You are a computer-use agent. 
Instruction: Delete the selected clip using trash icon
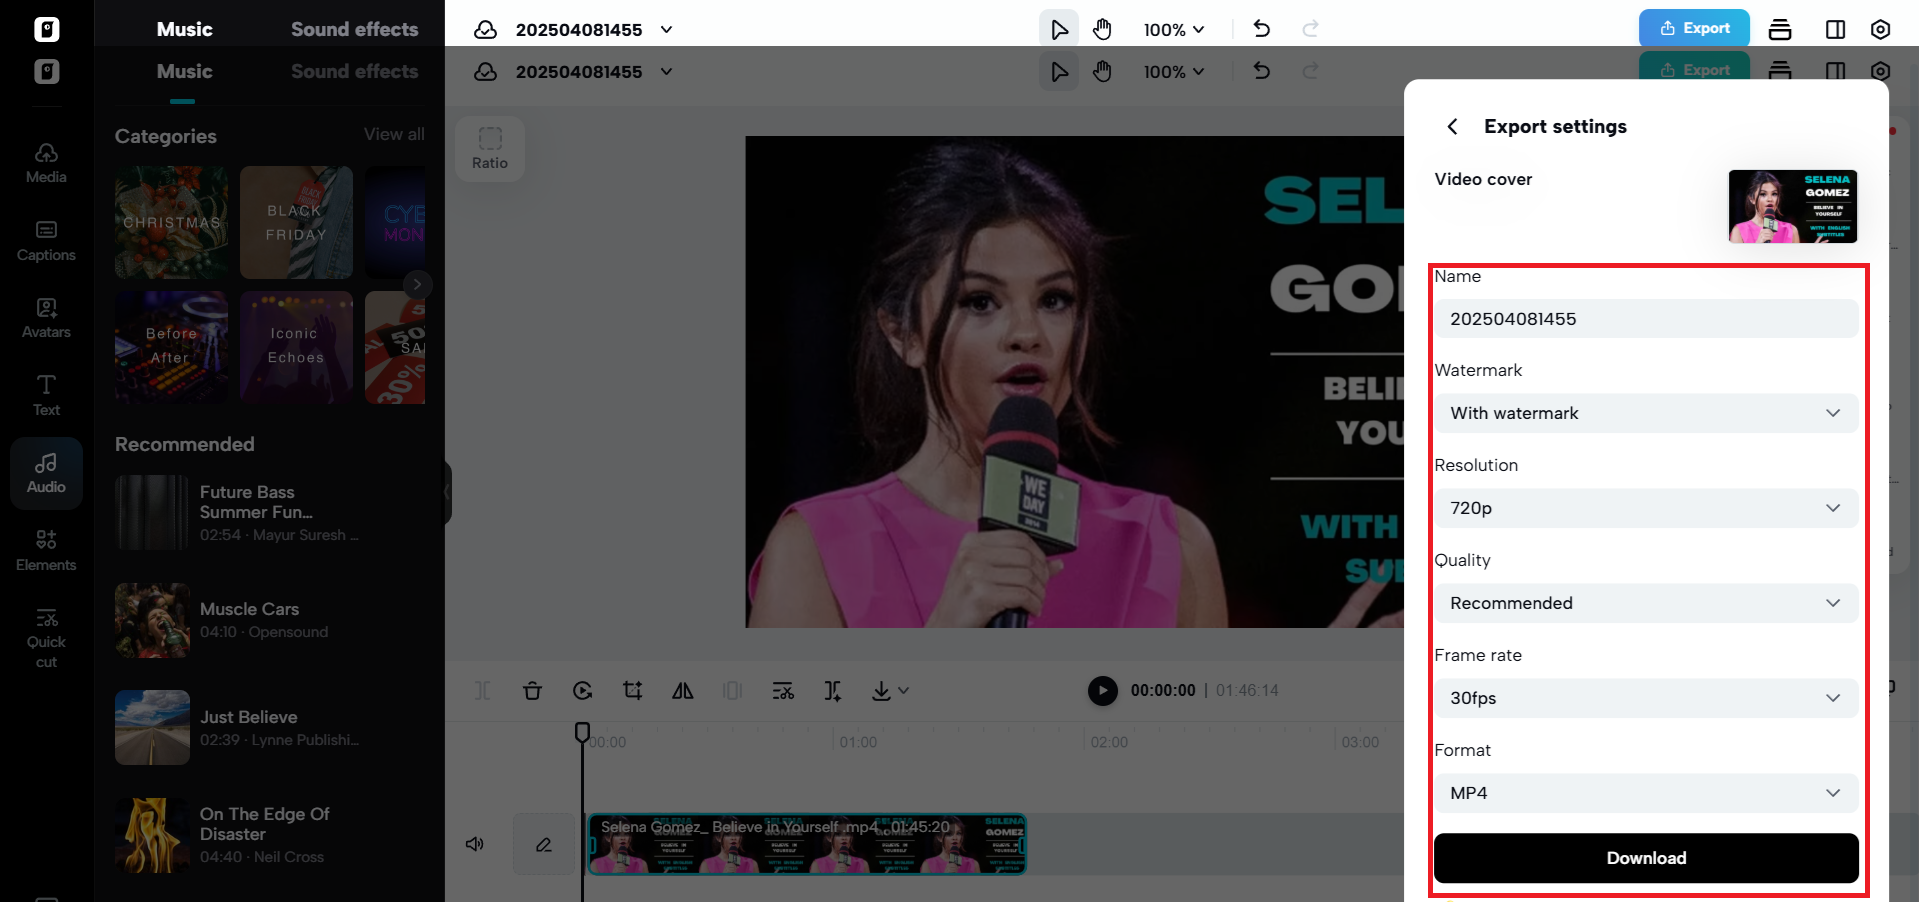(x=532, y=690)
